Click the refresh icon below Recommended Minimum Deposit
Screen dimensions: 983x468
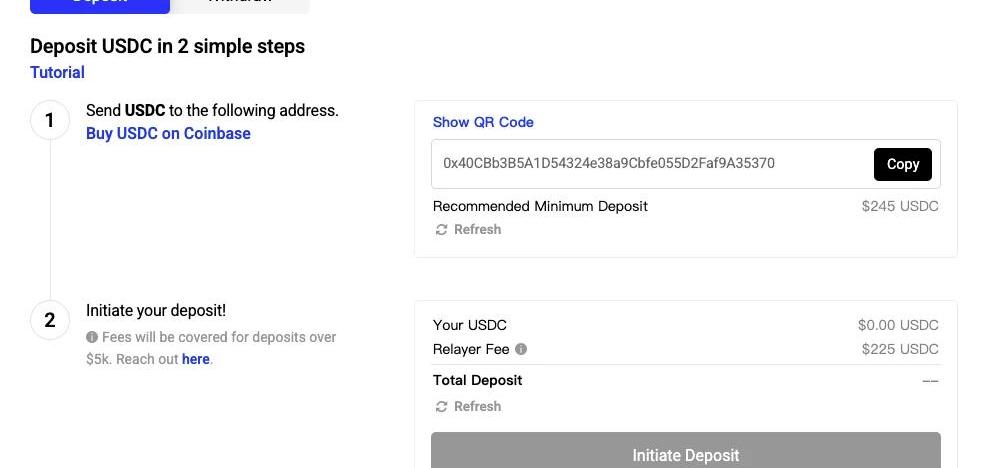441,230
